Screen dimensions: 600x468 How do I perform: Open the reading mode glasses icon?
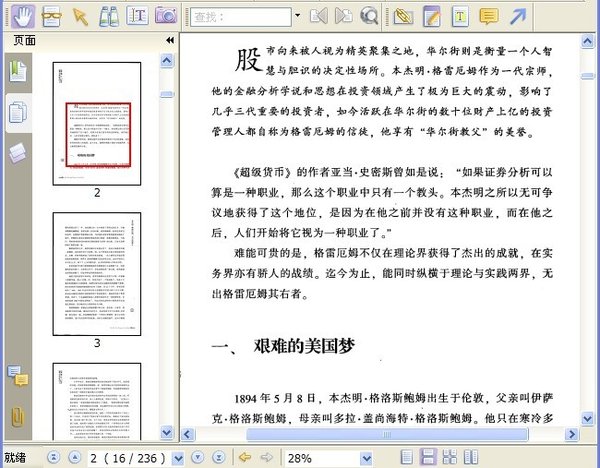coord(52,16)
